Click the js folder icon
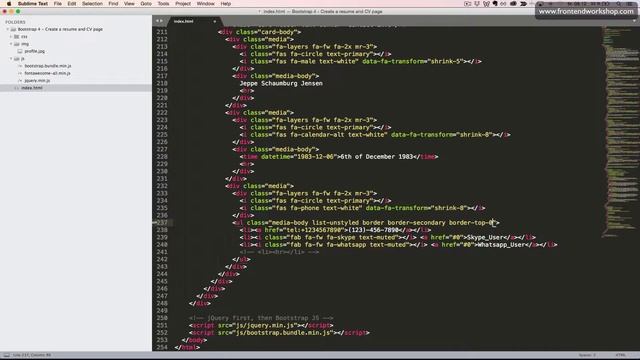Image resolution: width=640 pixels, height=360 pixels. (x=17, y=59)
